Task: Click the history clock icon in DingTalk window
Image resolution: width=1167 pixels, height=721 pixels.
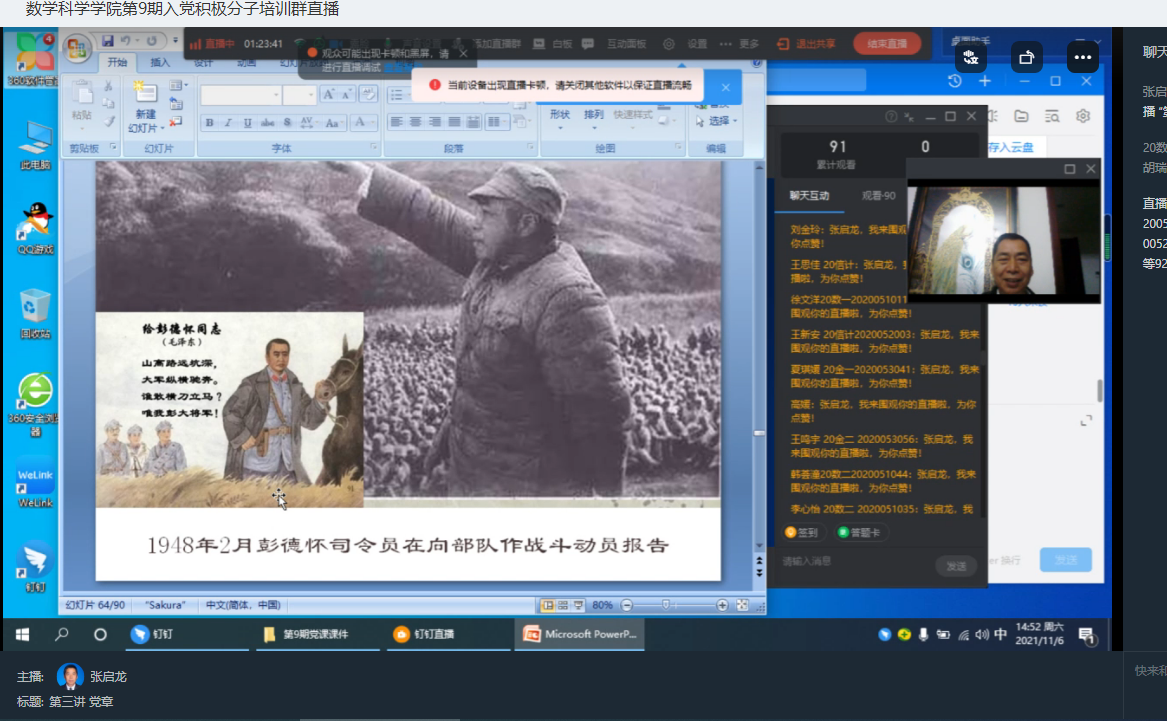Action: (955, 81)
